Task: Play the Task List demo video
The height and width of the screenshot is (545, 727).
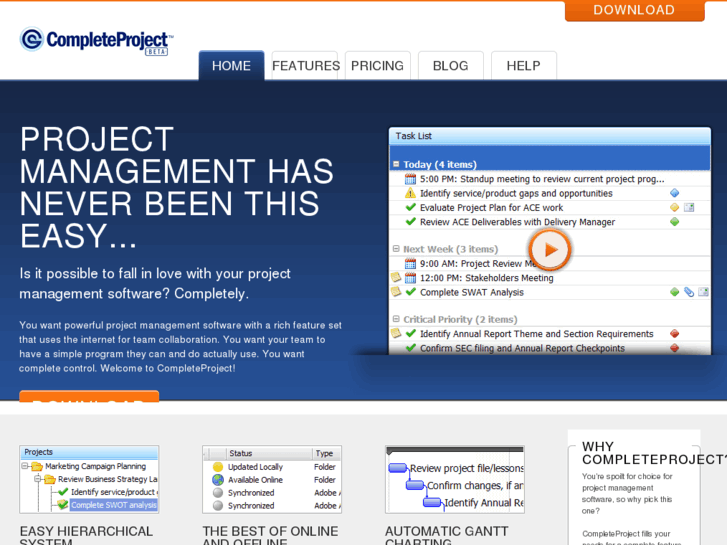Action: pos(550,250)
